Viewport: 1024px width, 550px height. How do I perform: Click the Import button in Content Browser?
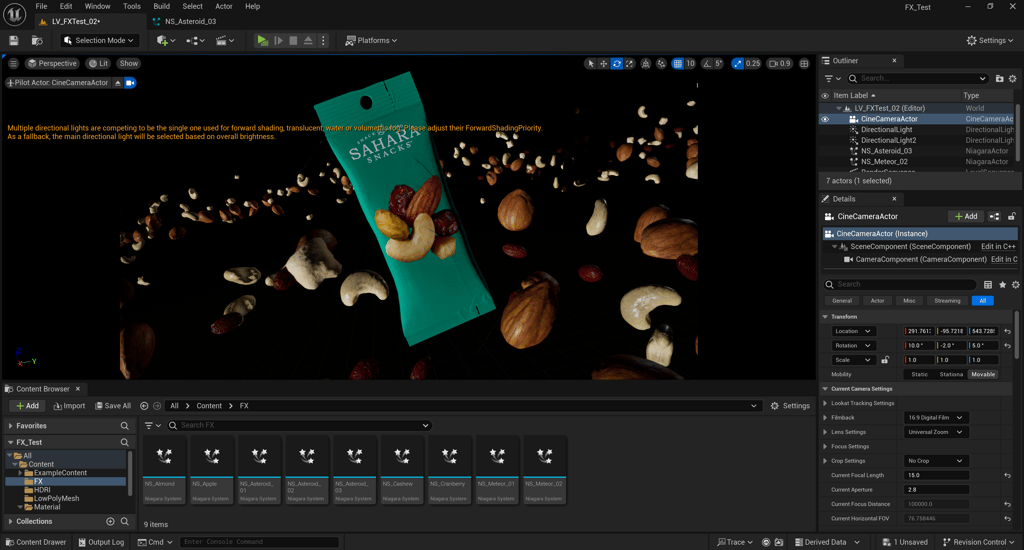(x=68, y=406)
